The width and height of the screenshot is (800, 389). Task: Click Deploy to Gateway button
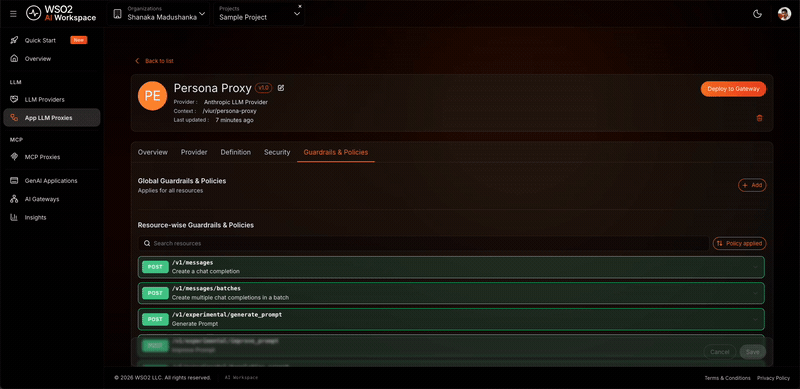733,89
